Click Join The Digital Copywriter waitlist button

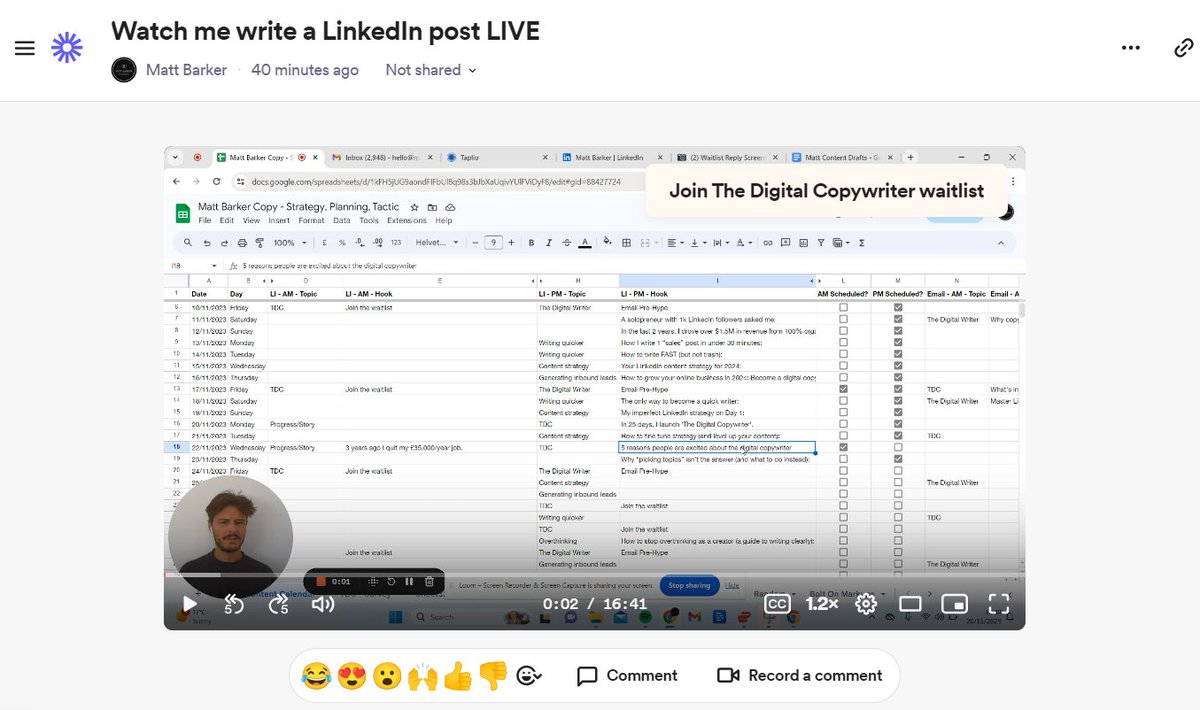(x=826, y=191)
